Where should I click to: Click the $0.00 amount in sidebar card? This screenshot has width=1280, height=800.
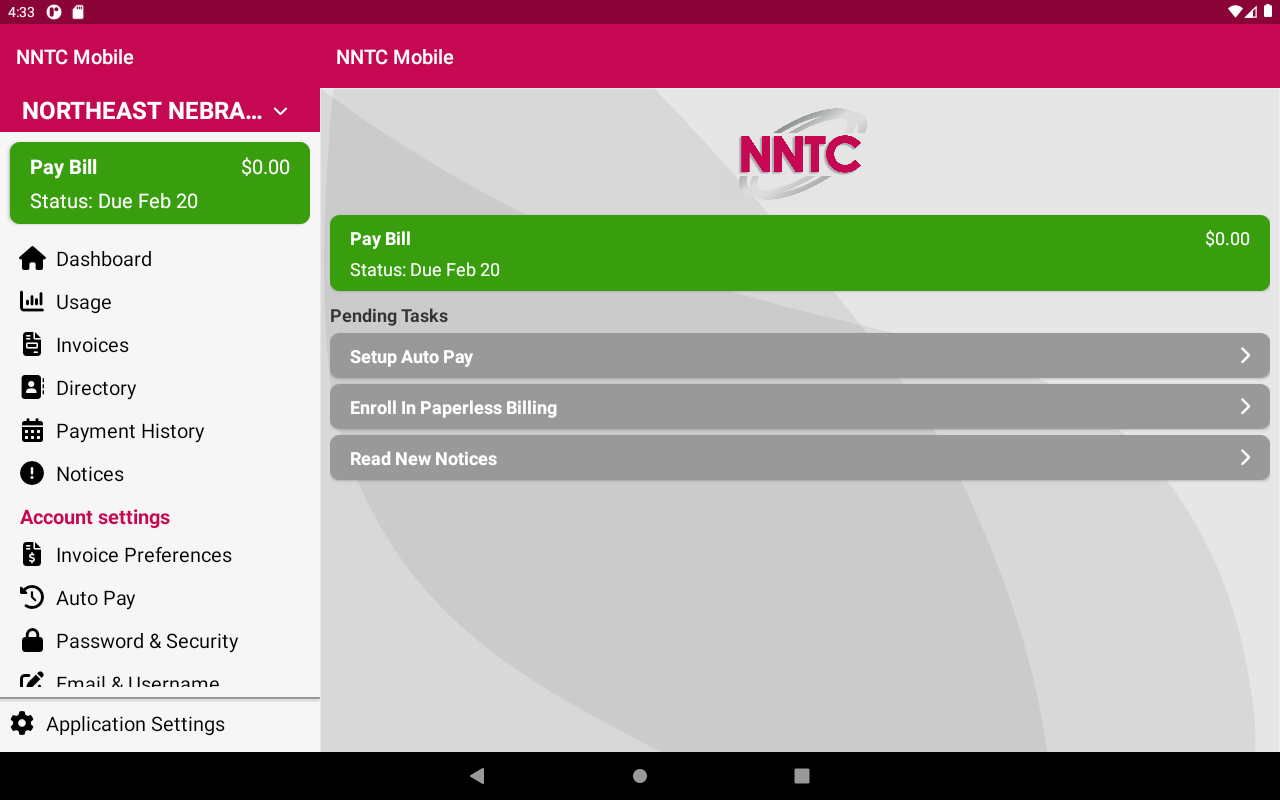(265, 167)
